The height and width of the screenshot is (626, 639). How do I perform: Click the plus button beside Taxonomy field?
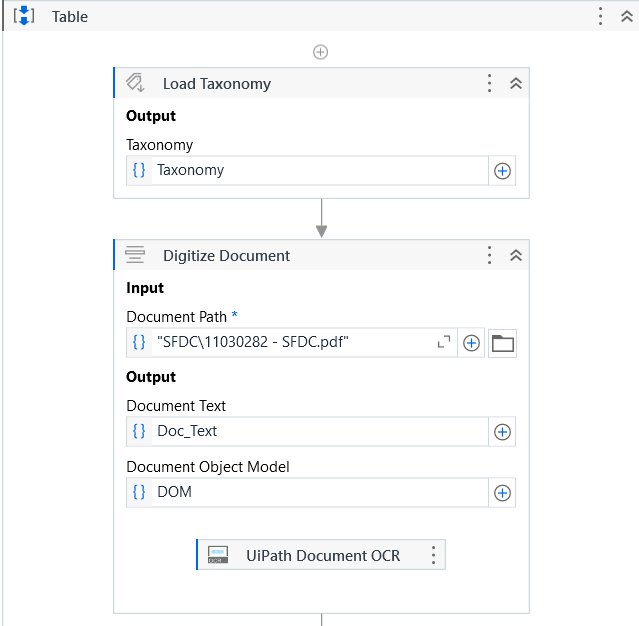503,171
